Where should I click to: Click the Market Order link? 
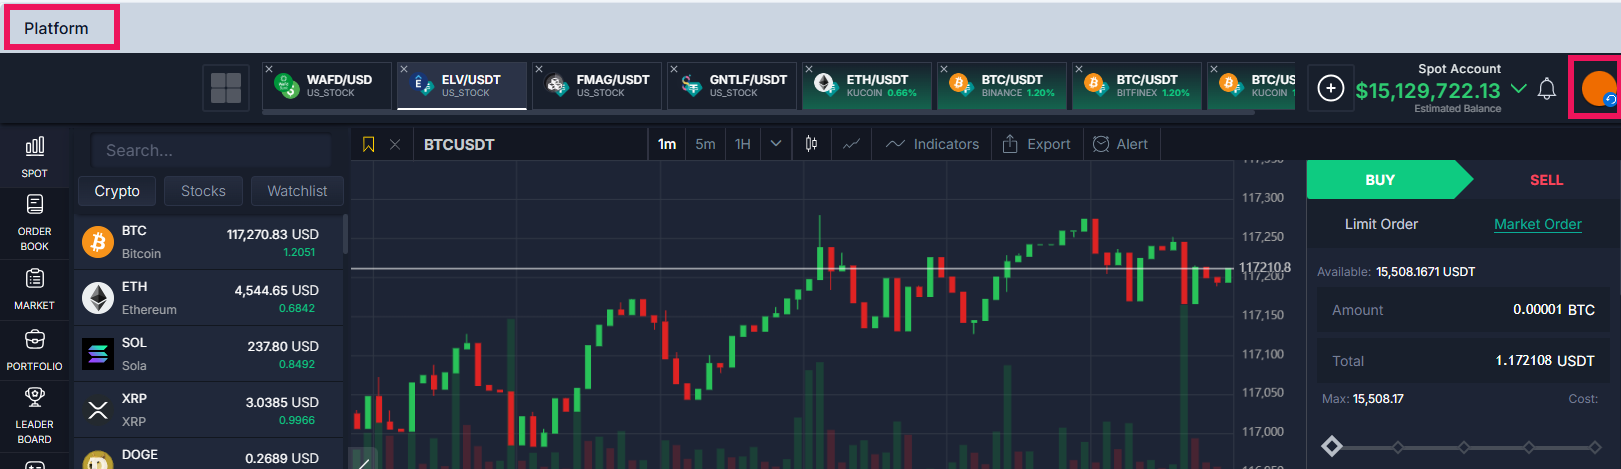coord(1537,224)
